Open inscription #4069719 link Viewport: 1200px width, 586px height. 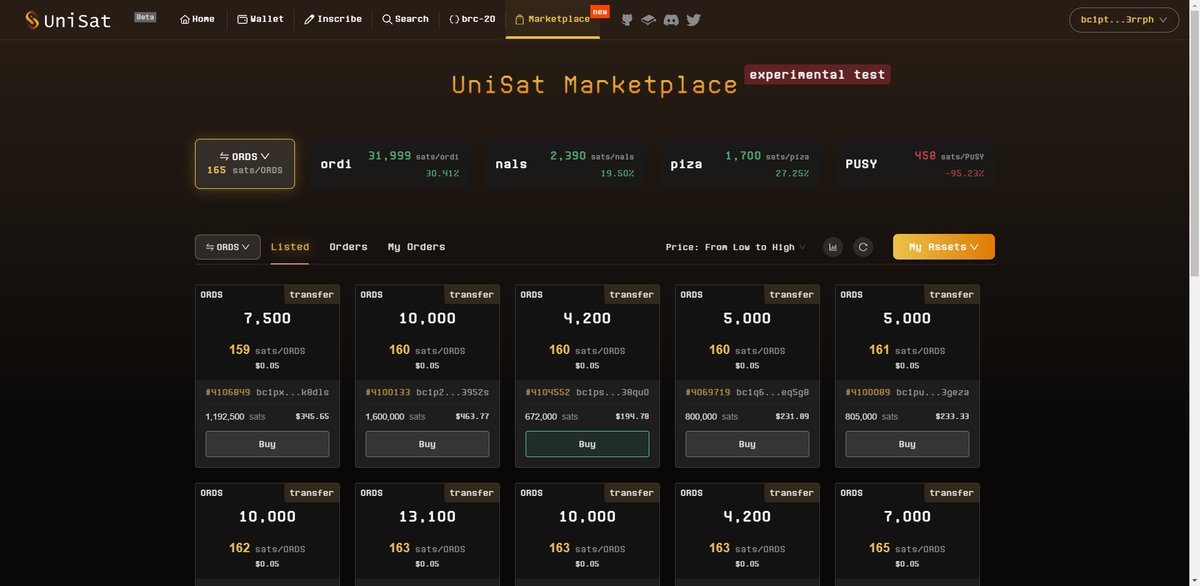coord(708,392)
